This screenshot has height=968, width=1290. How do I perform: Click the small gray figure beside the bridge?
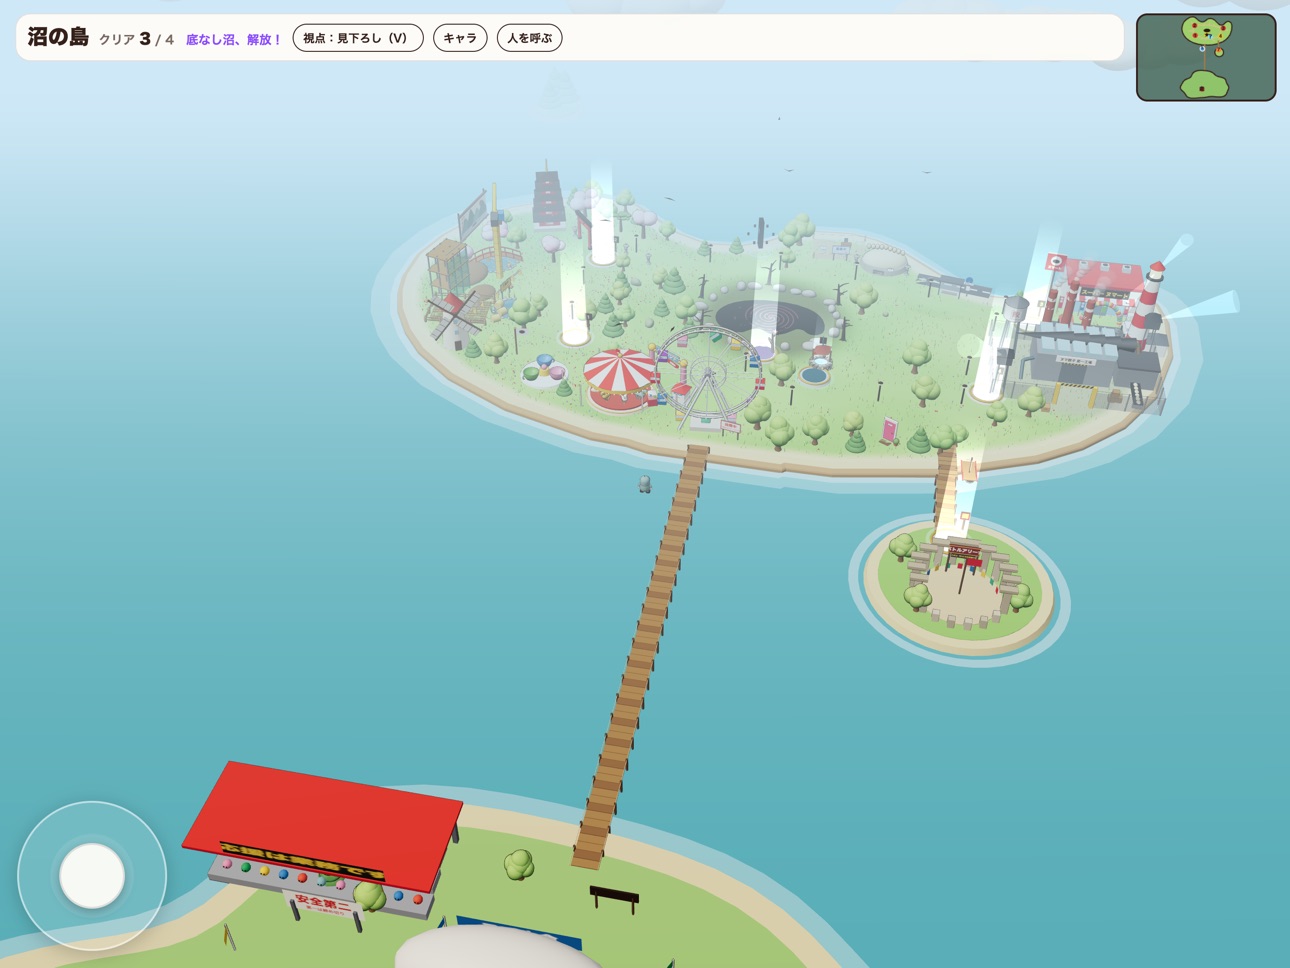coord(645,485)
